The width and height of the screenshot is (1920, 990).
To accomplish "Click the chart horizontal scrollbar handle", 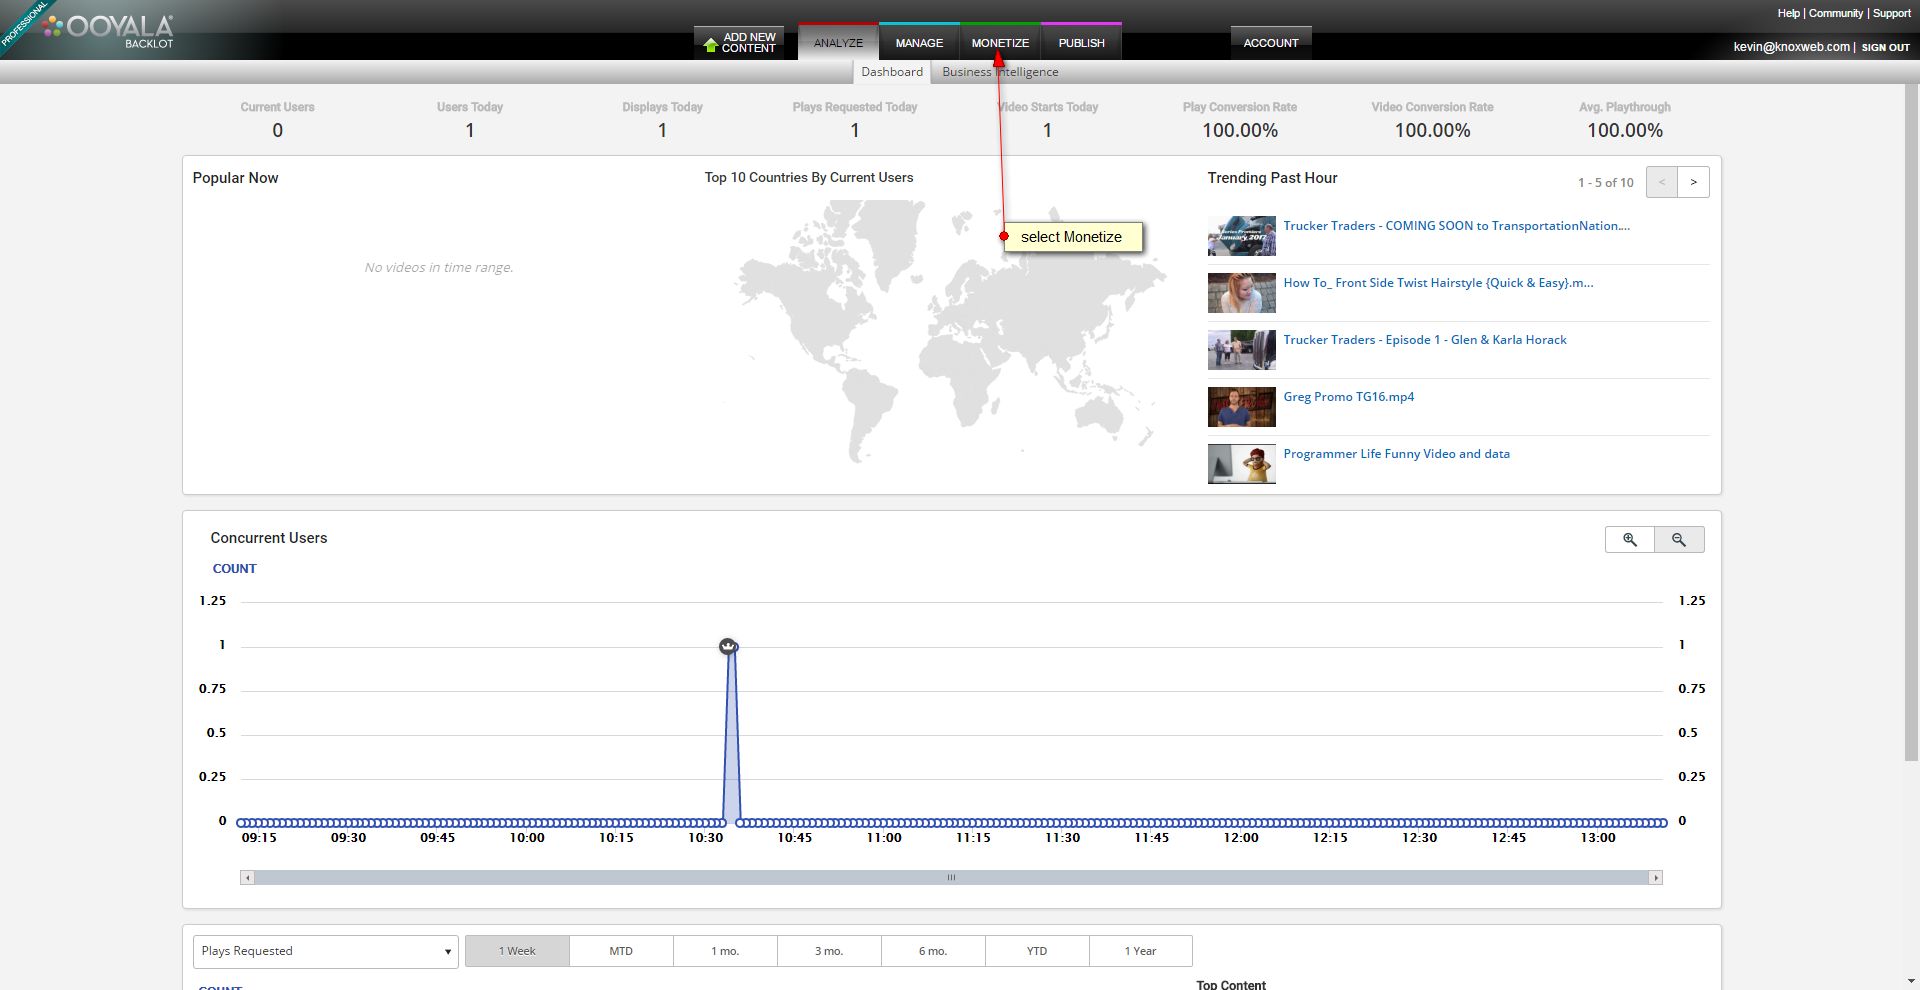I will 952,878.
